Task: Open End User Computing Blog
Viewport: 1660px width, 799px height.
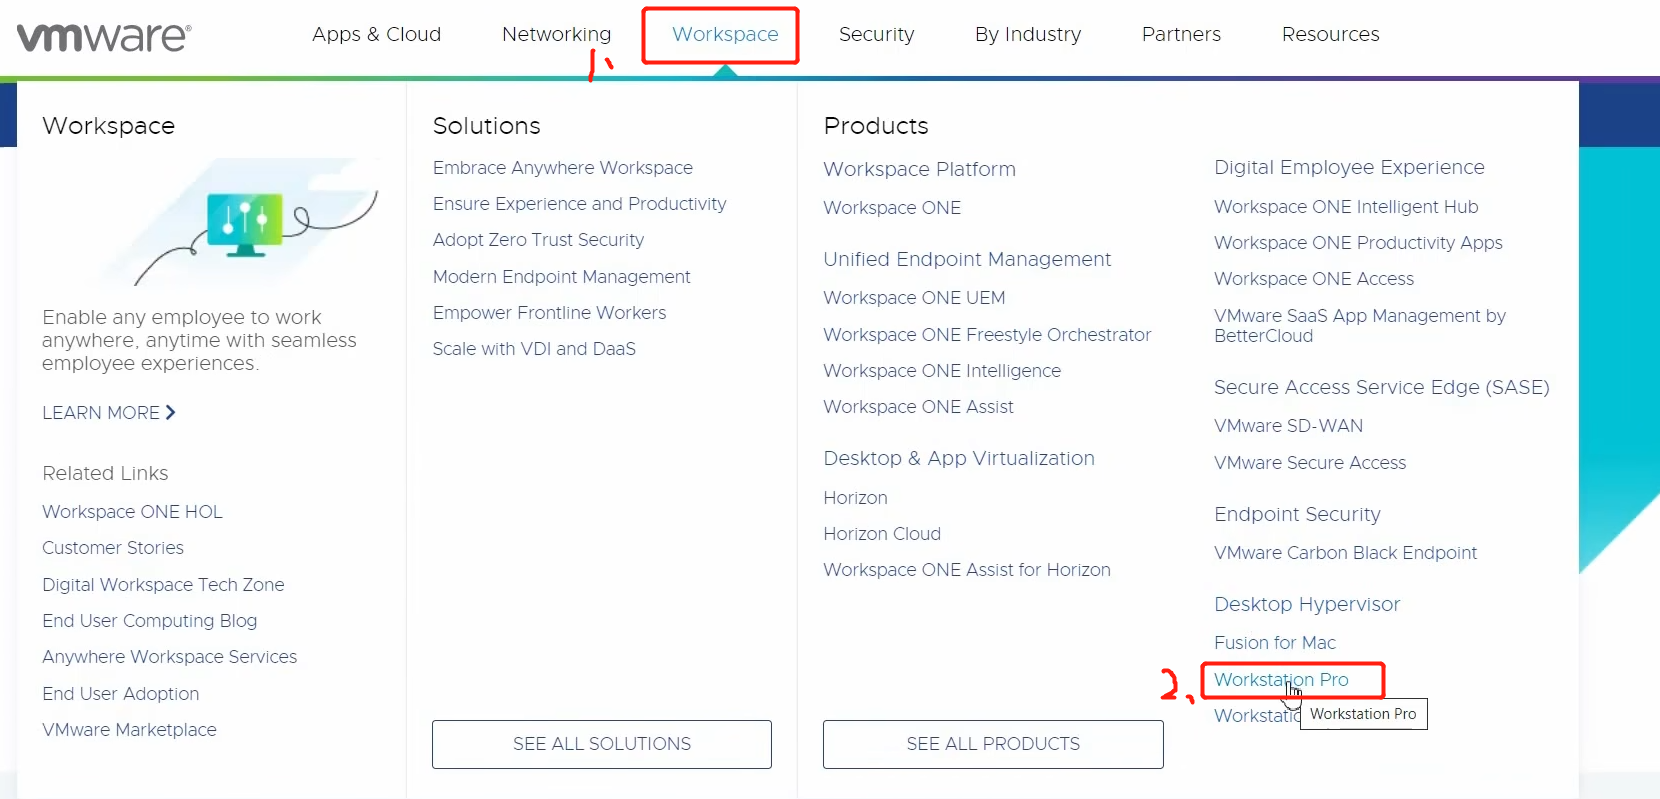Action: click(x=149, y=621)
